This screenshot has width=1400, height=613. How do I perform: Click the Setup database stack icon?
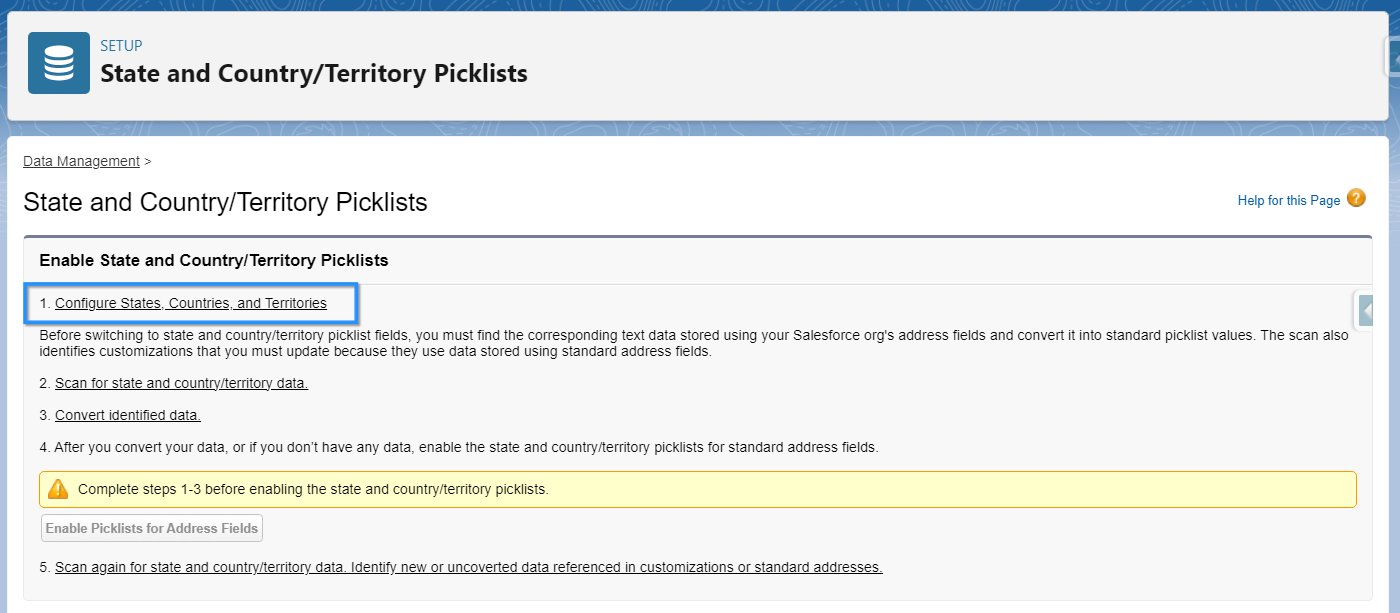59,63
